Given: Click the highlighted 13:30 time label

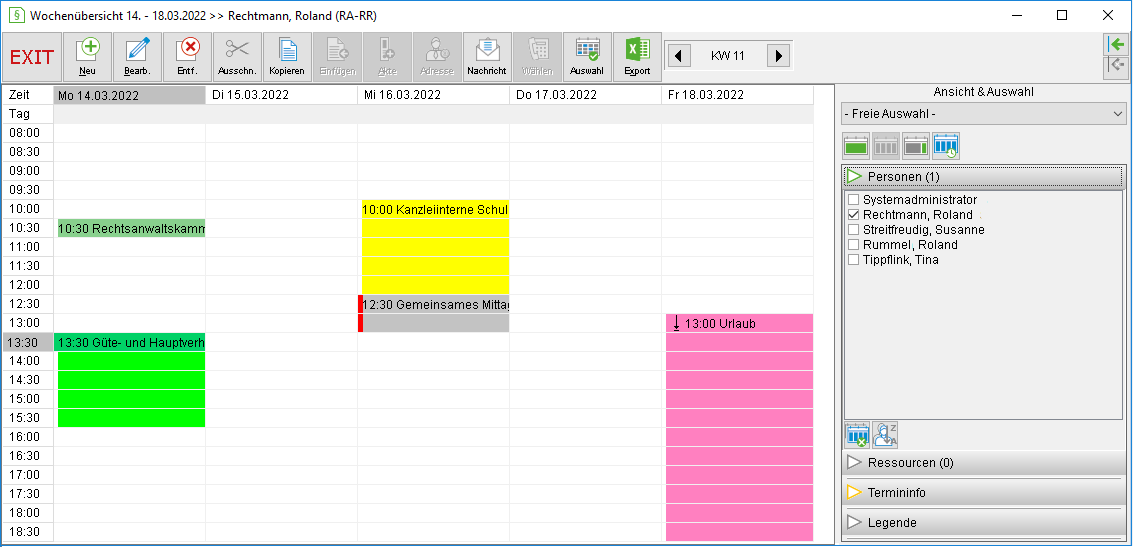Looking at the screenshot, I should click(x=28, y=343).
